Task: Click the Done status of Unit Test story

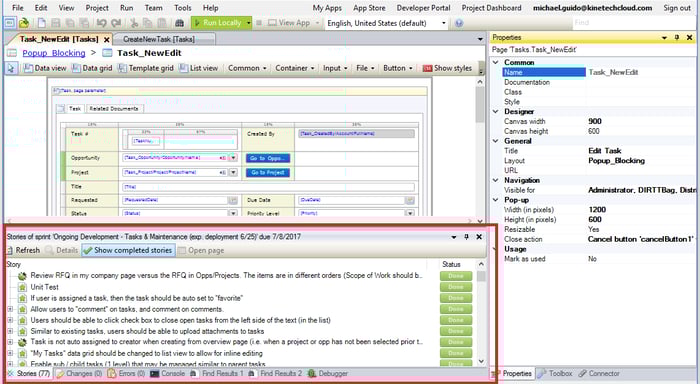Action: click(456, 287)
